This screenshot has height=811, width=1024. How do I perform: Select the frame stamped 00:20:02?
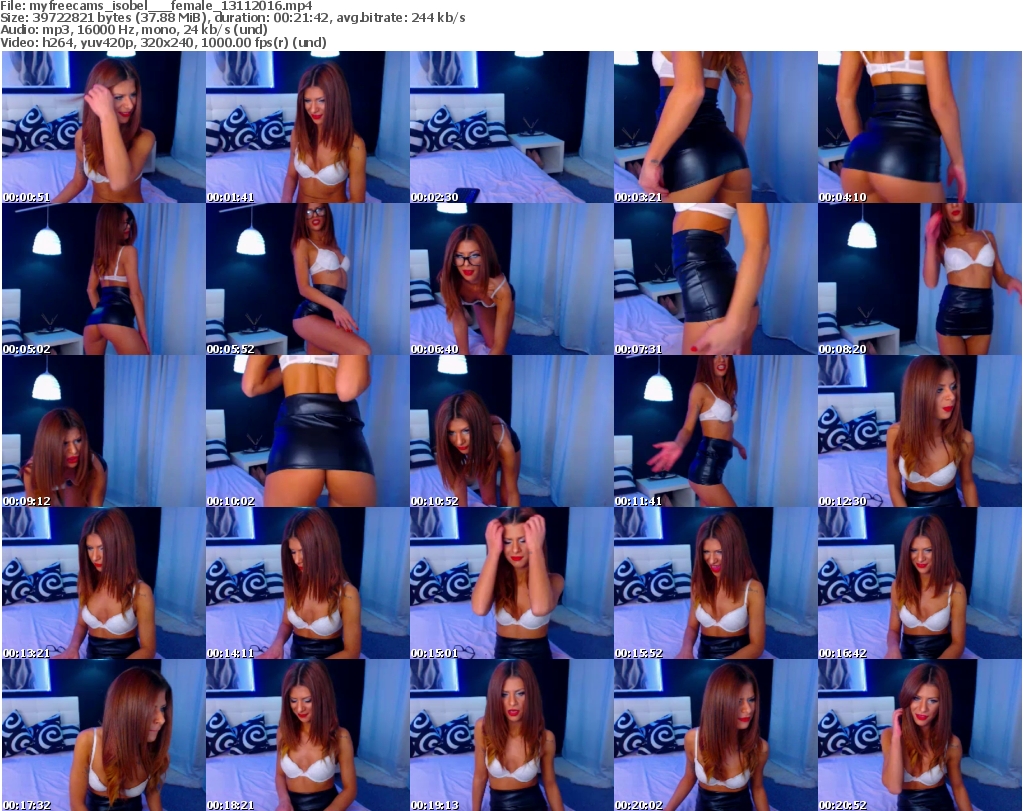click(x=715, y=735)
